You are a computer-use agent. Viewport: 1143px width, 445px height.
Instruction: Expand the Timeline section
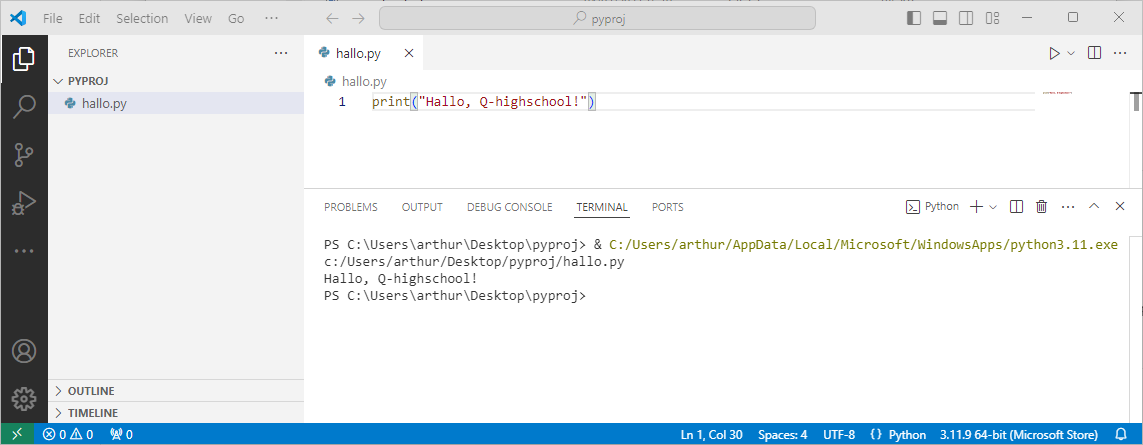(x=176, y=413)
